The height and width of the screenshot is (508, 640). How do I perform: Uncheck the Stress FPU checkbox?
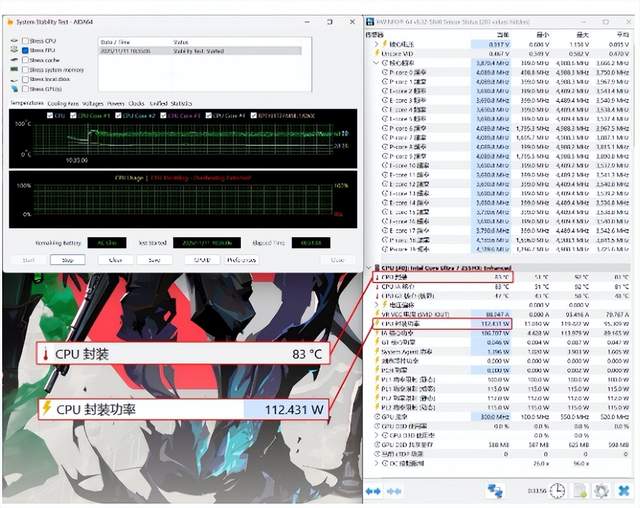(x=25, y=50)
